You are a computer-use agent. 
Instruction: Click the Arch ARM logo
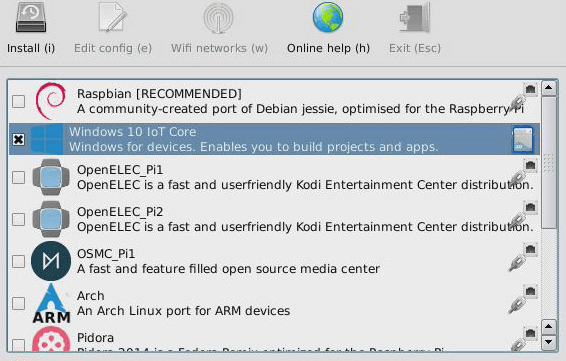point(51,303)
